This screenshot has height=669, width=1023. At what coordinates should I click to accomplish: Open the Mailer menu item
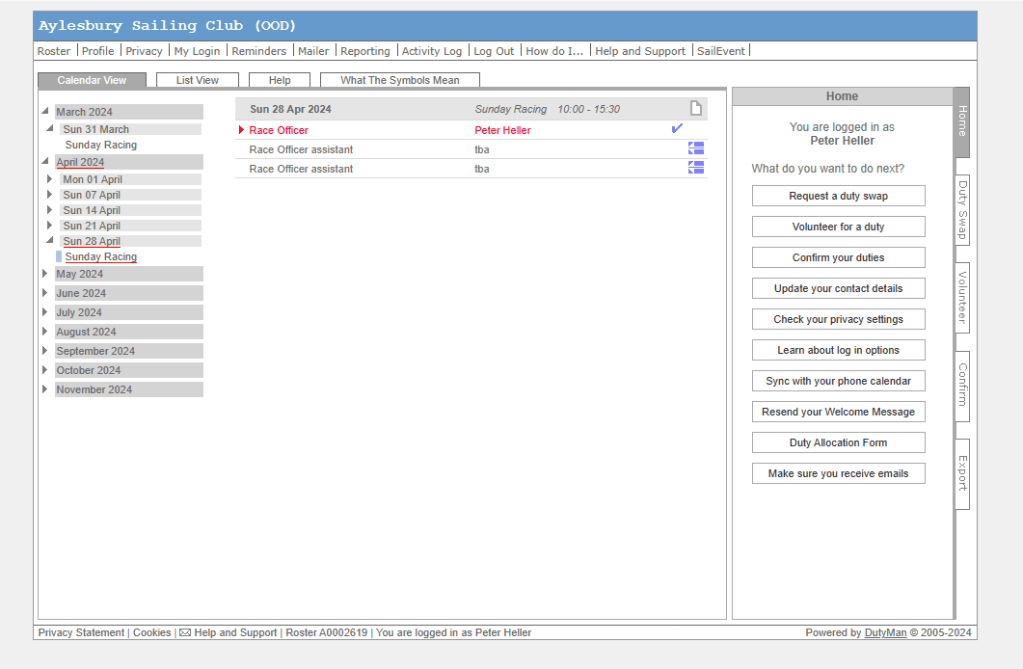(313, 51)
